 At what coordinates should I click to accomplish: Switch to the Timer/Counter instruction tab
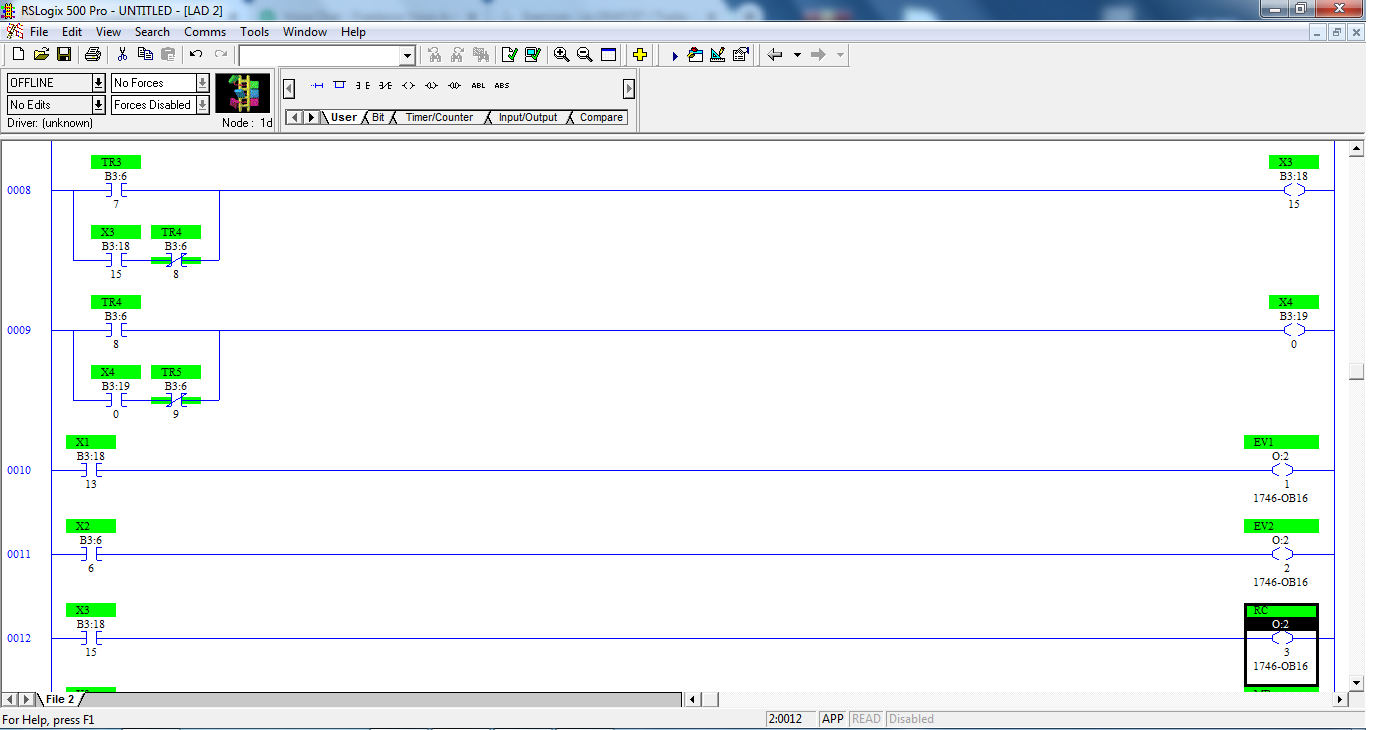pyautogui.click(x=442, y=117)
